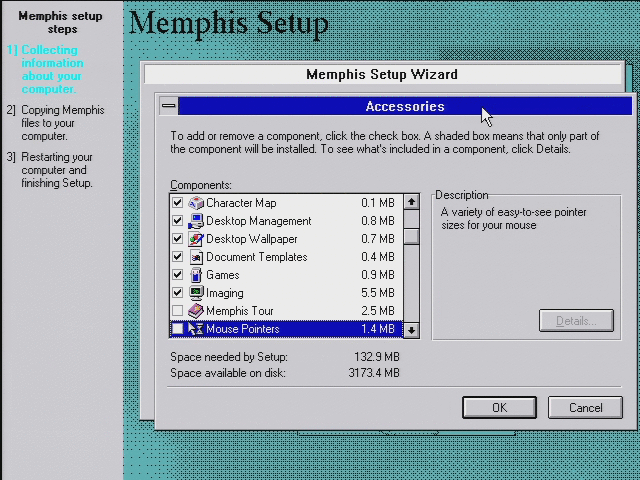Viewport: 640px width, 480px height.
Task: Click the Accessories dialog title bar
Action: (x=405, y=106)
